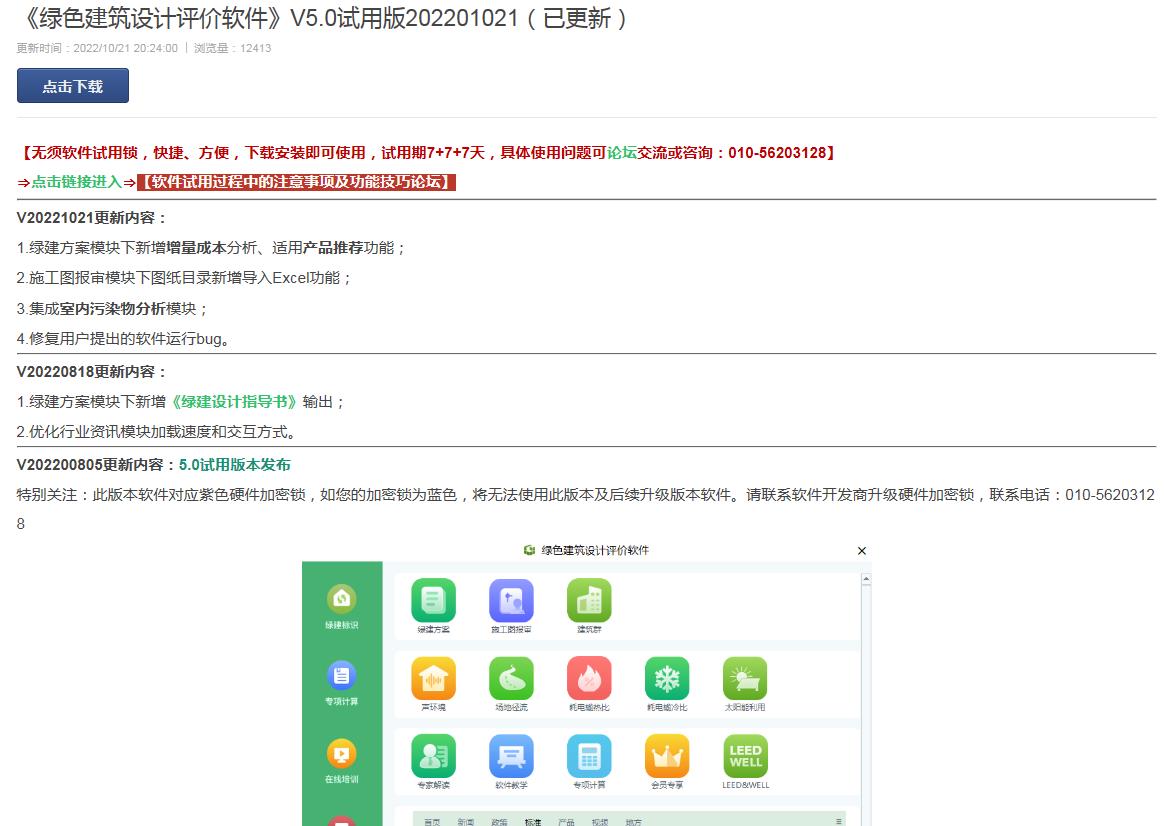
Task: Open the 耗电输热比 flame icon
Action: pos(589,679)
